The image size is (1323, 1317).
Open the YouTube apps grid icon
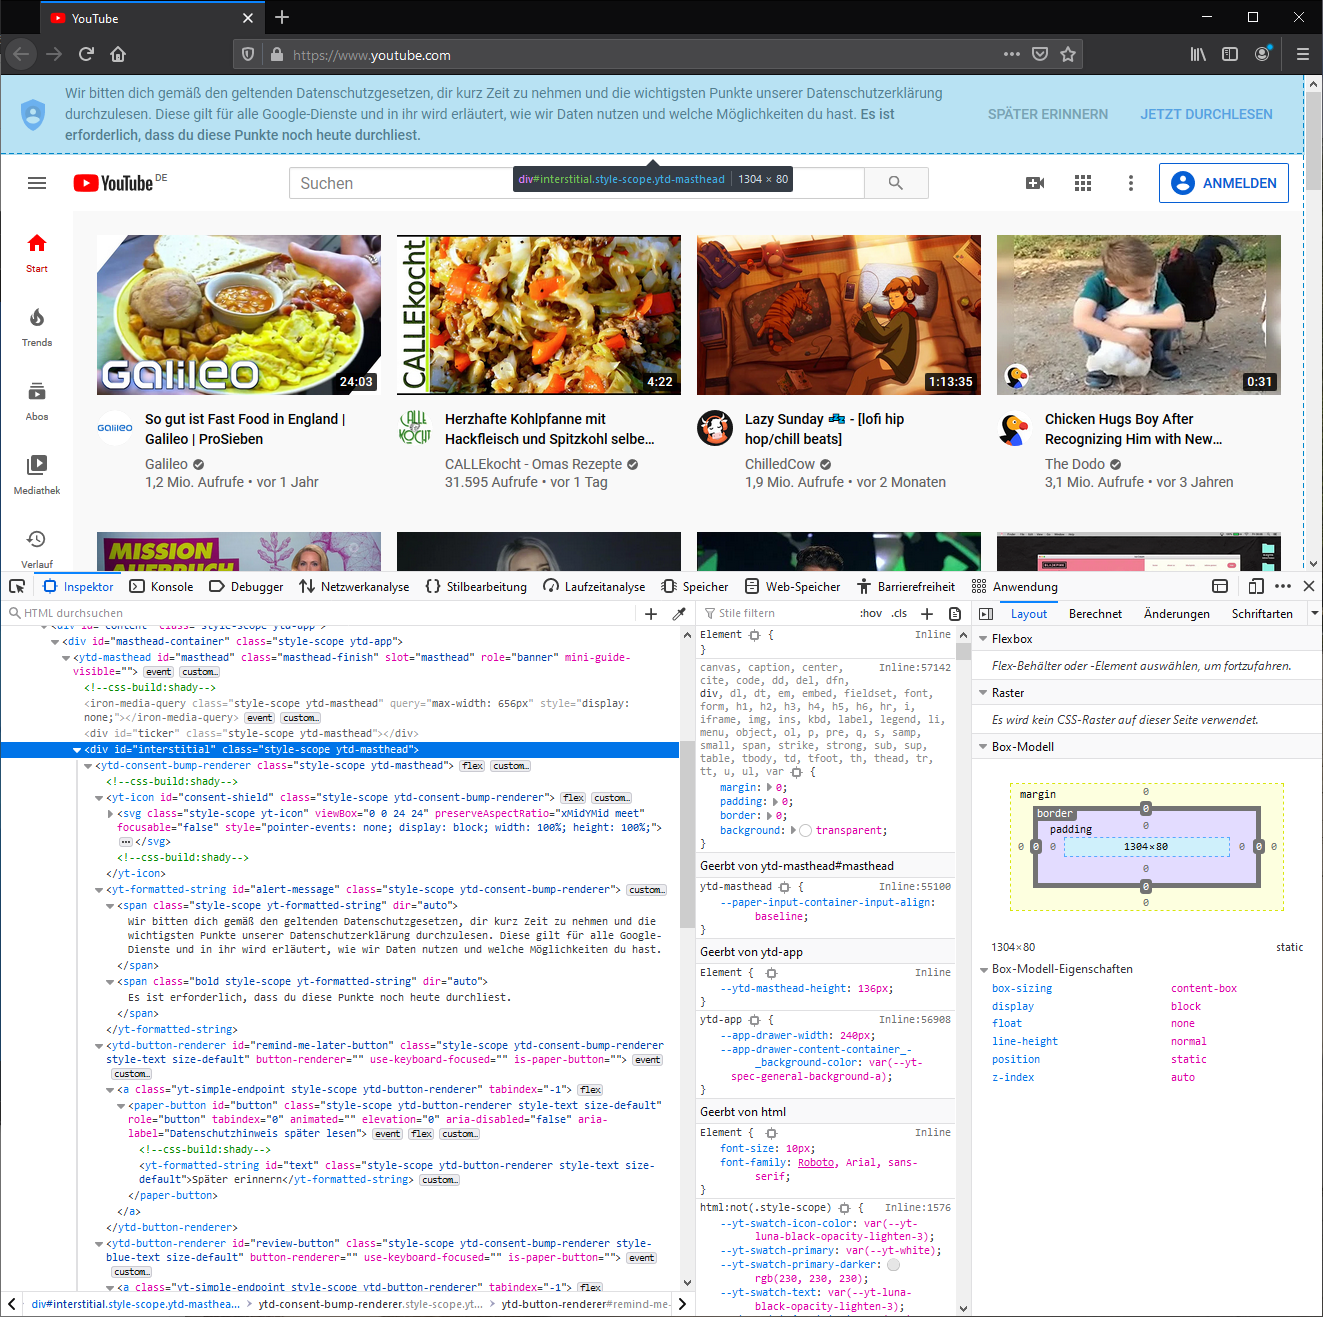pyautogui.click(x=1083, y=183)
